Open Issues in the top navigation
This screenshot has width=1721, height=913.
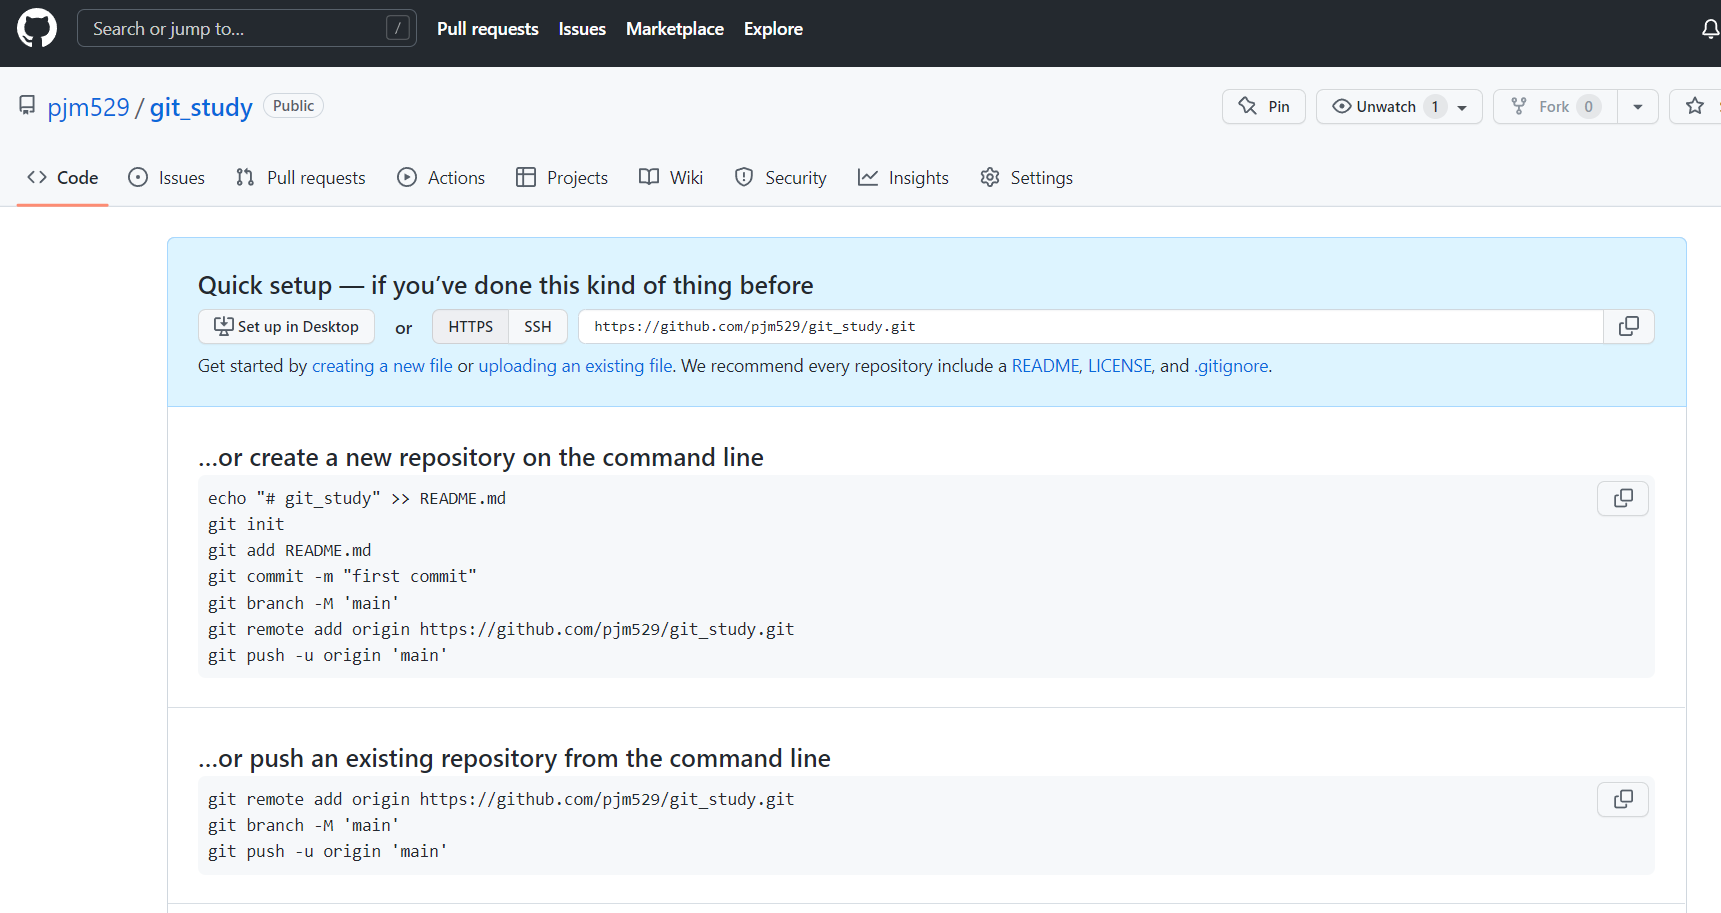[x=582, y=29]
